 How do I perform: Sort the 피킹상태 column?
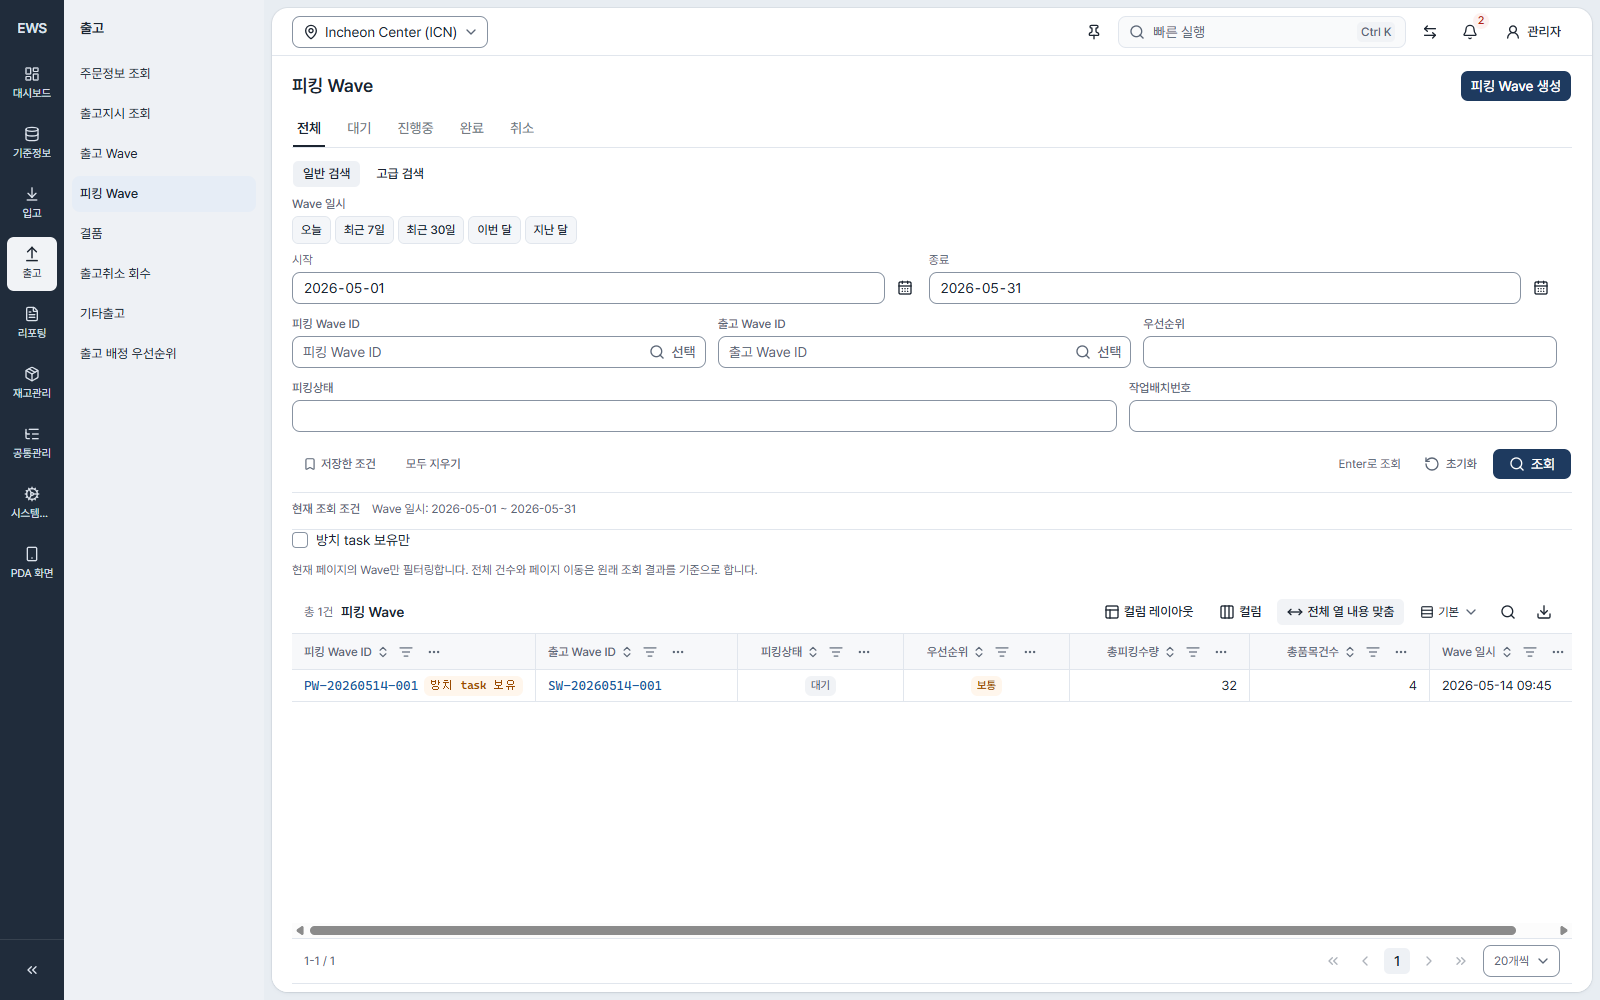click(813, 652)
